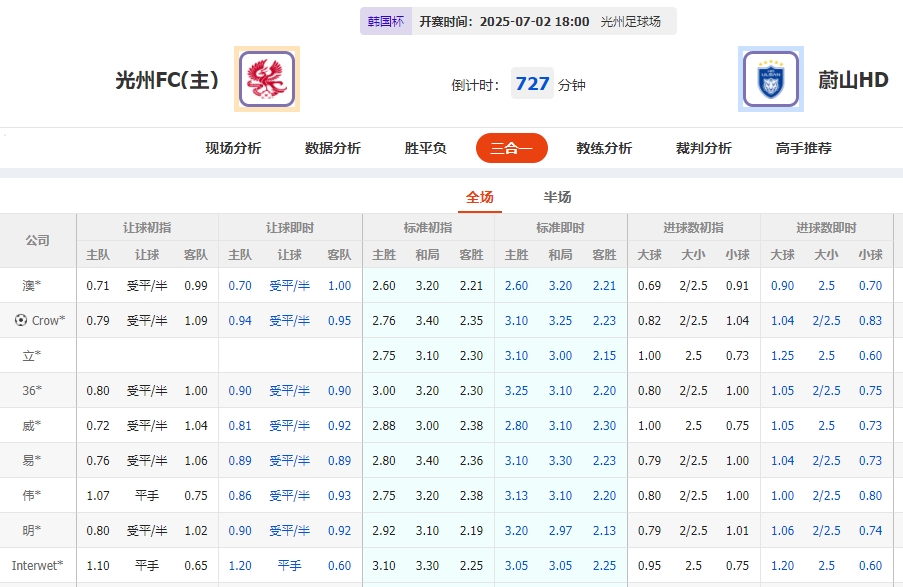The width and height of the screenshot is (903, 587).
Task: Open the 数据分析 tab
Action: (331, 147)
